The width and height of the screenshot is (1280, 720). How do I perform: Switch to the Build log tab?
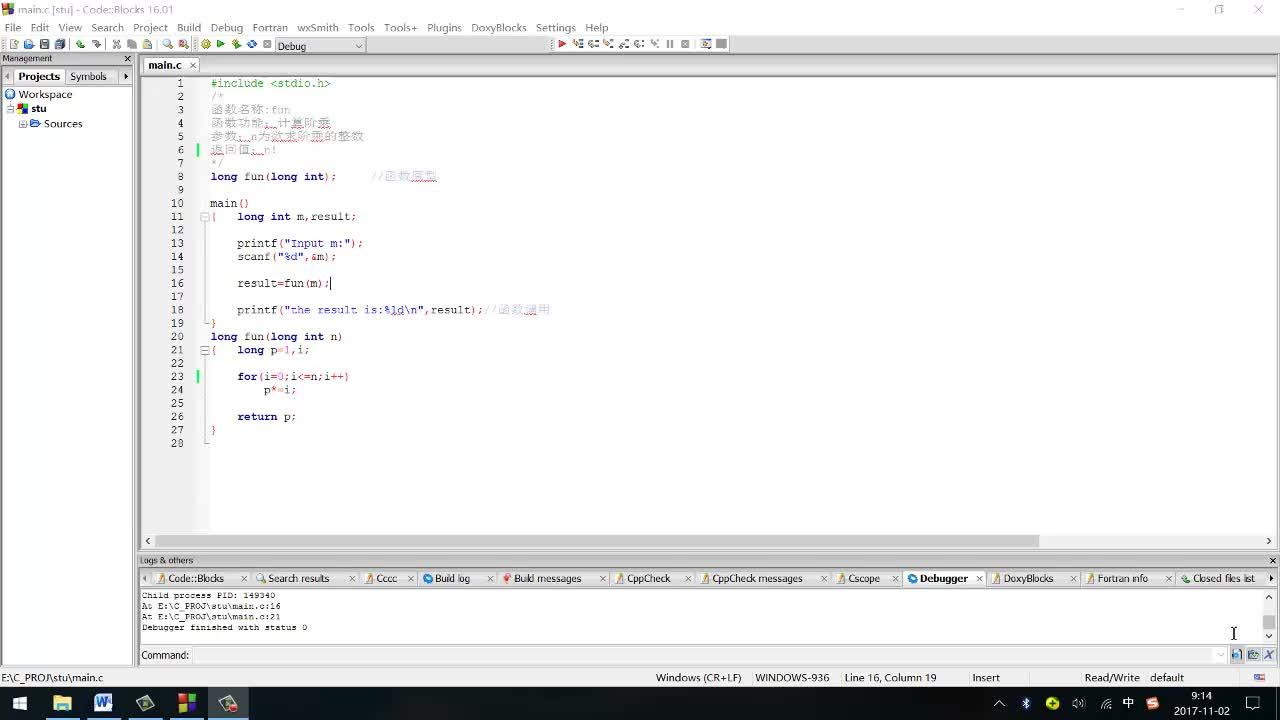click(452, 578)
